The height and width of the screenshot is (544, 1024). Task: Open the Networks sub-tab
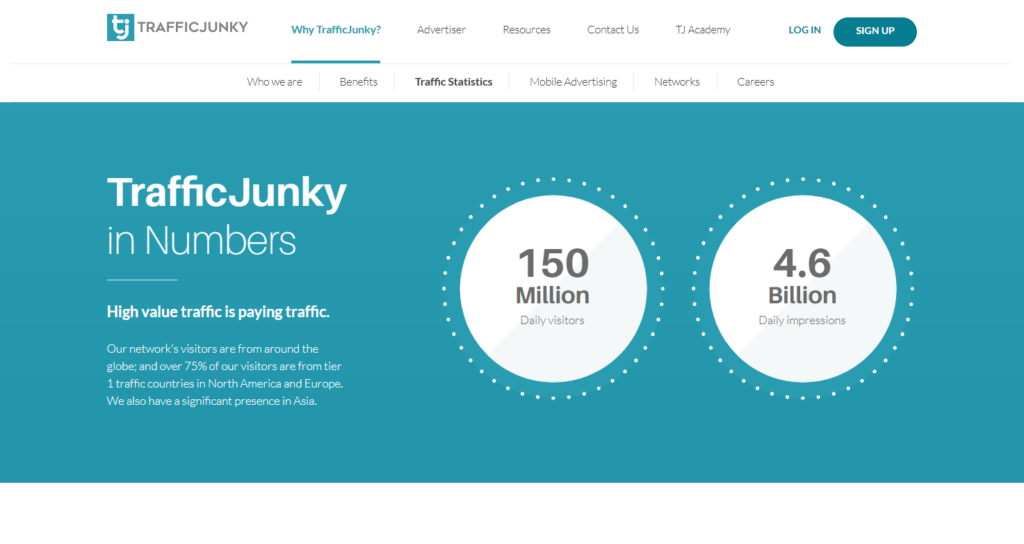click(677, 82)
